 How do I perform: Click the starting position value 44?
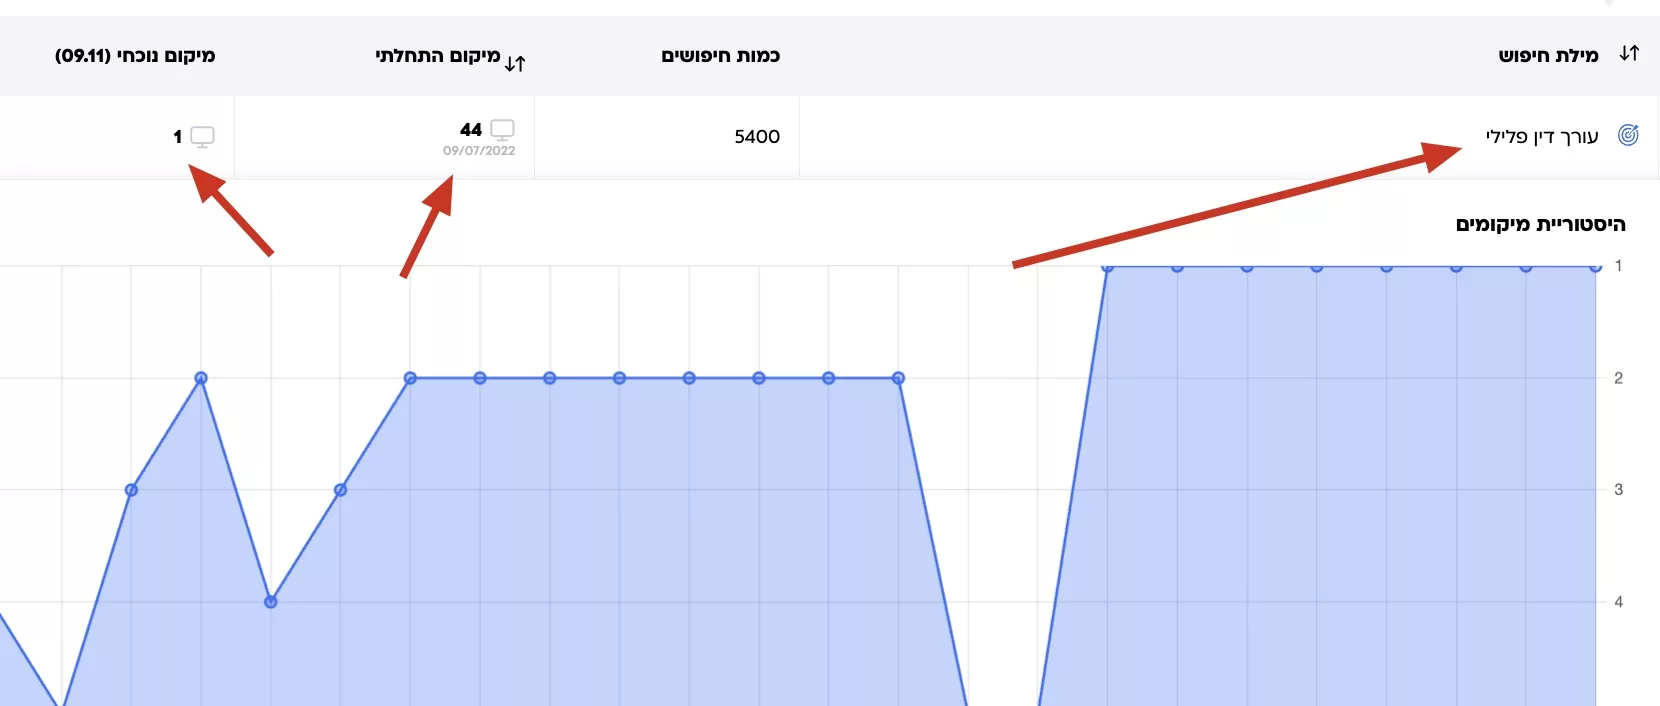(x=471, y=130)
